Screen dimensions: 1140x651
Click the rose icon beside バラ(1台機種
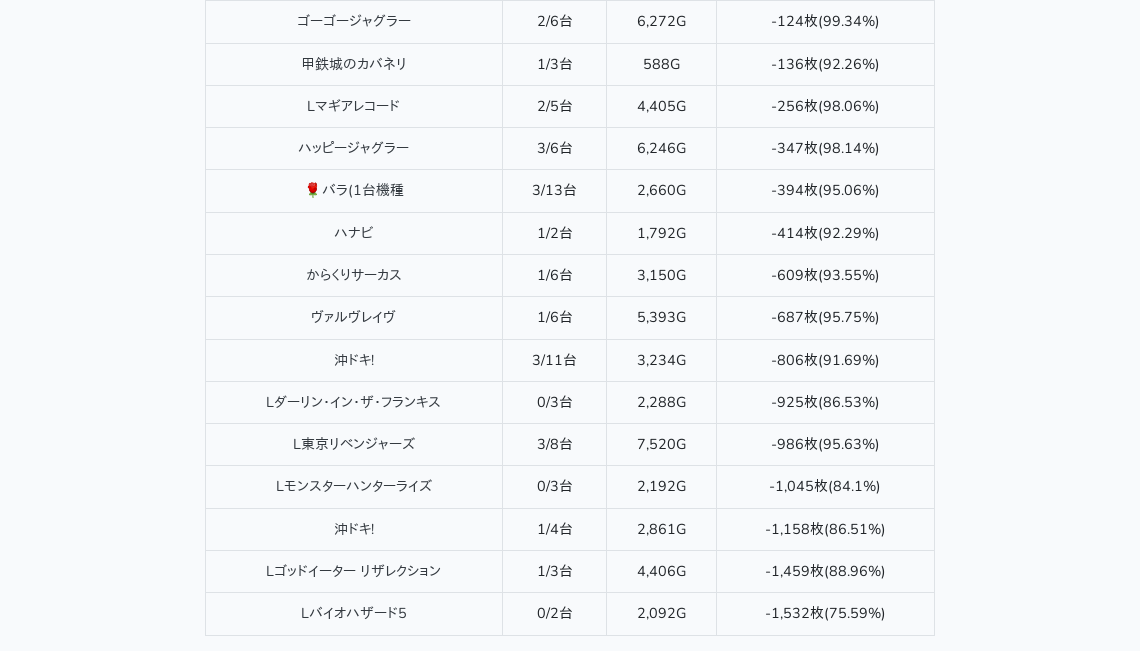(x=312, y=190)
